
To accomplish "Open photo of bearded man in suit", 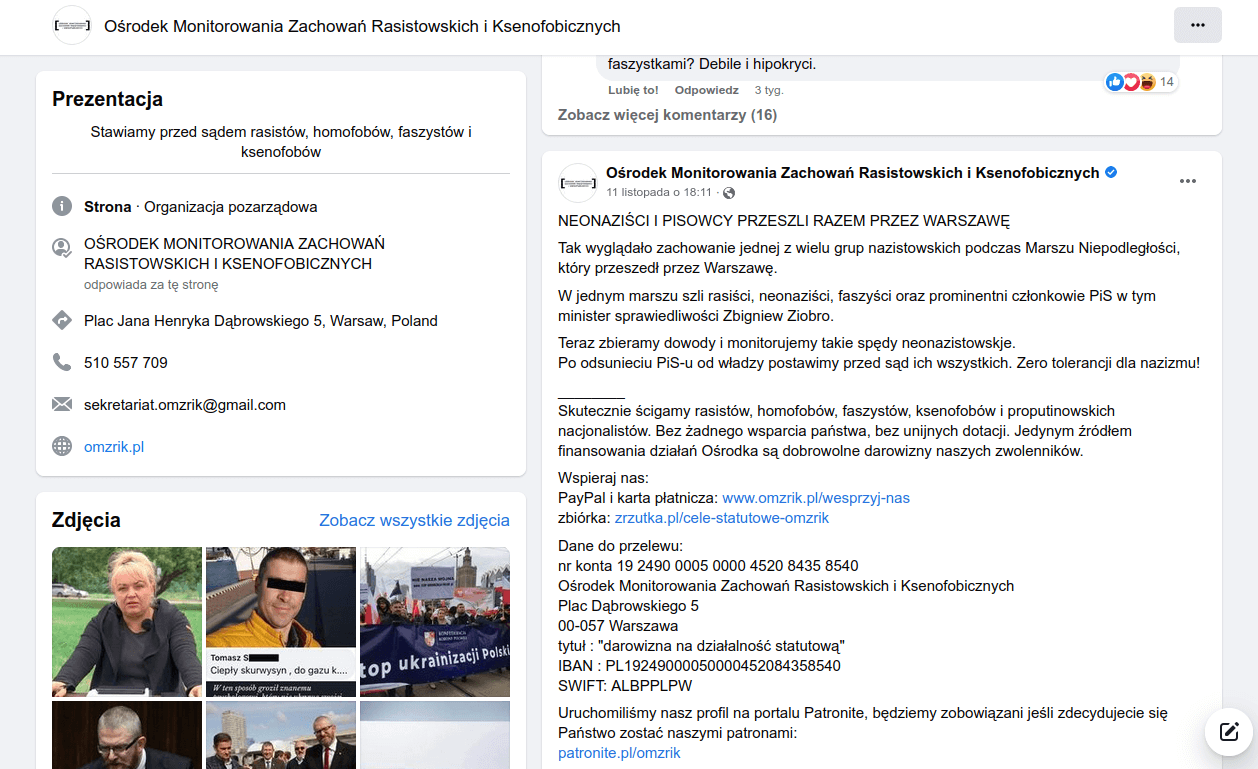I will click(127, 735).
